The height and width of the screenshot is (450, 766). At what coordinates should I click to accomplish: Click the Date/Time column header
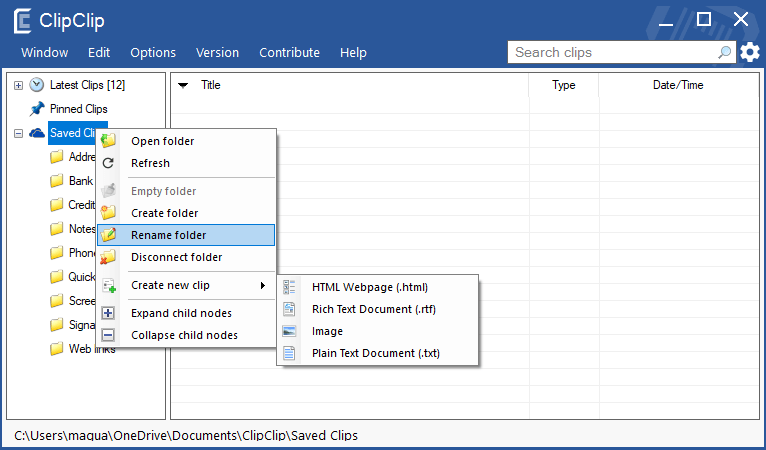(x=678, y=85)
